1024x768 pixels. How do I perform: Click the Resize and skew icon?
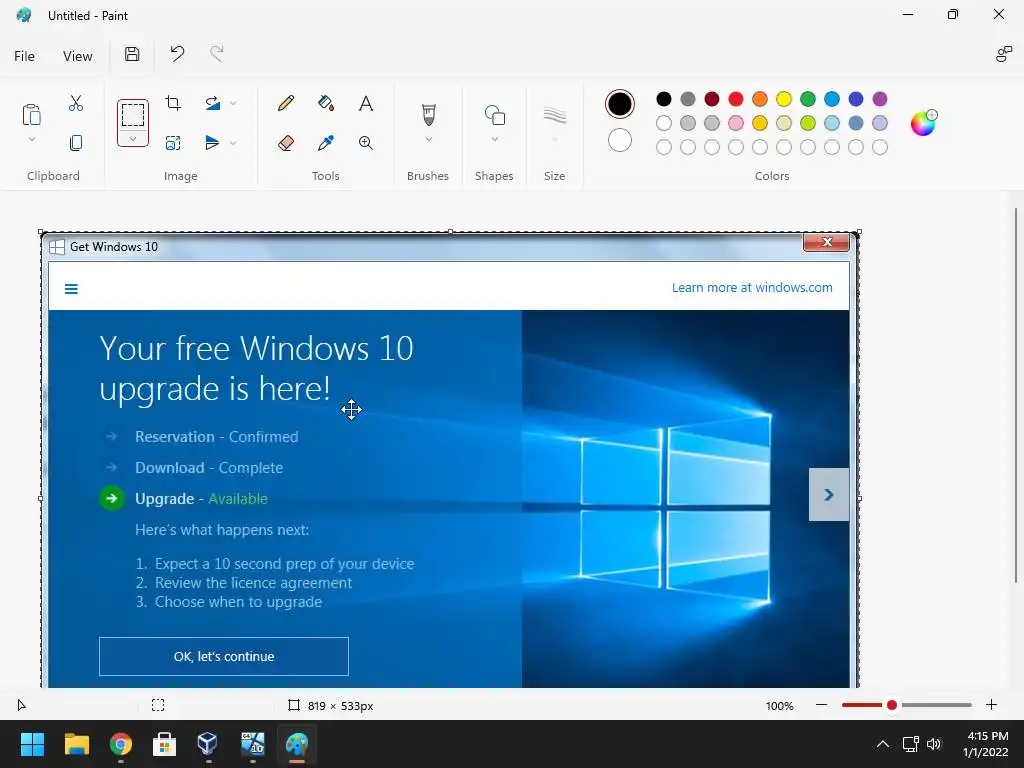[173, 143]
